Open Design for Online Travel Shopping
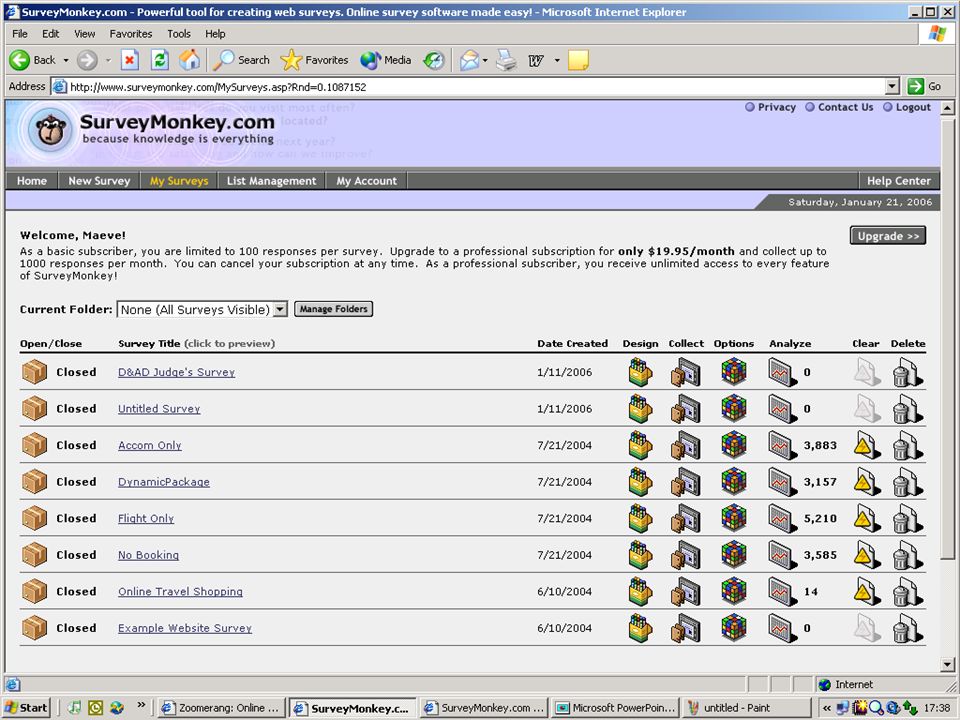 point(640,591)
